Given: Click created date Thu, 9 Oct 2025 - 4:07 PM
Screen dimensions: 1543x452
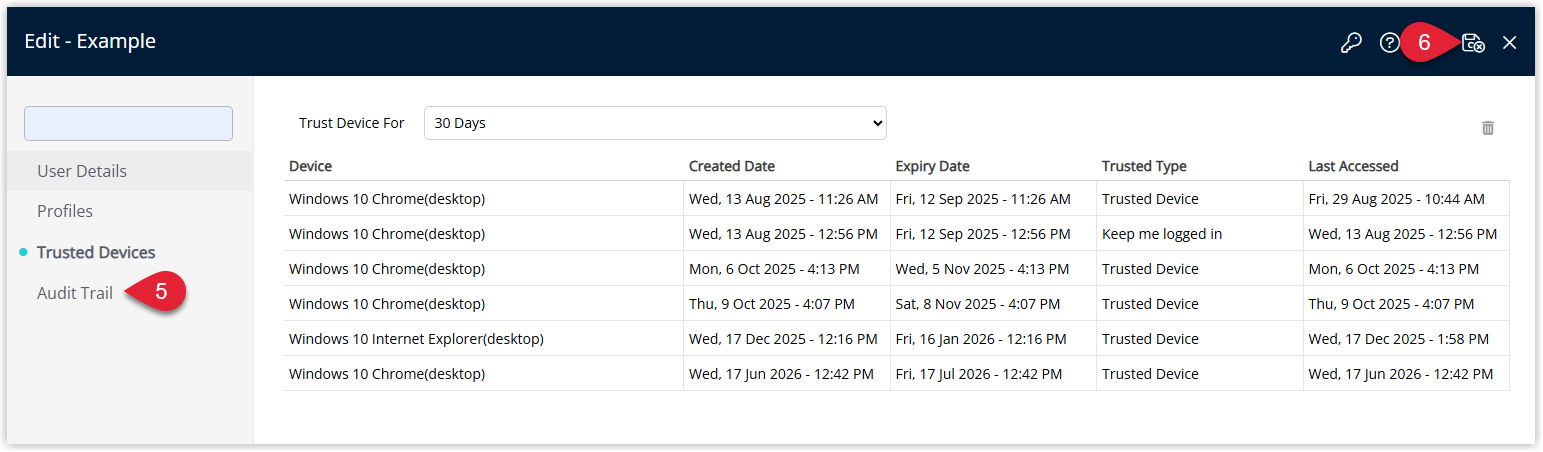Looking at the screenshot, I should (x=772, y=304).
